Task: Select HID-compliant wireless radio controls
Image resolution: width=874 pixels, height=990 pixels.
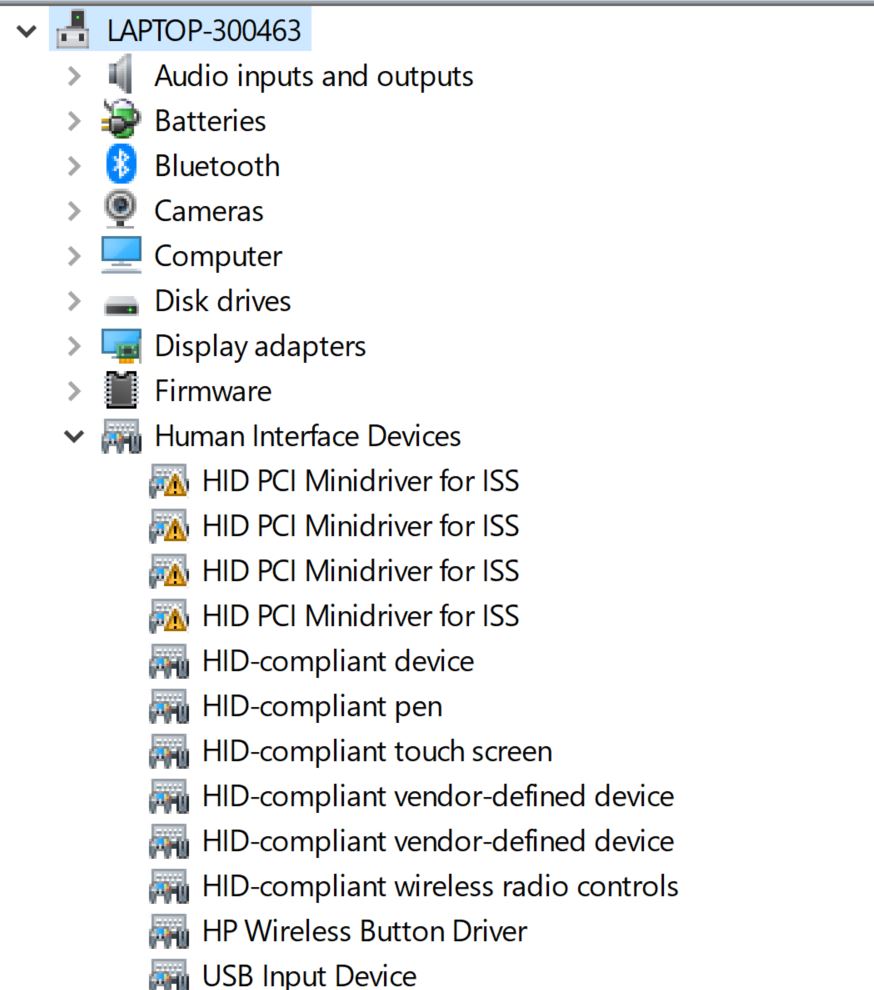Action: 440,886
